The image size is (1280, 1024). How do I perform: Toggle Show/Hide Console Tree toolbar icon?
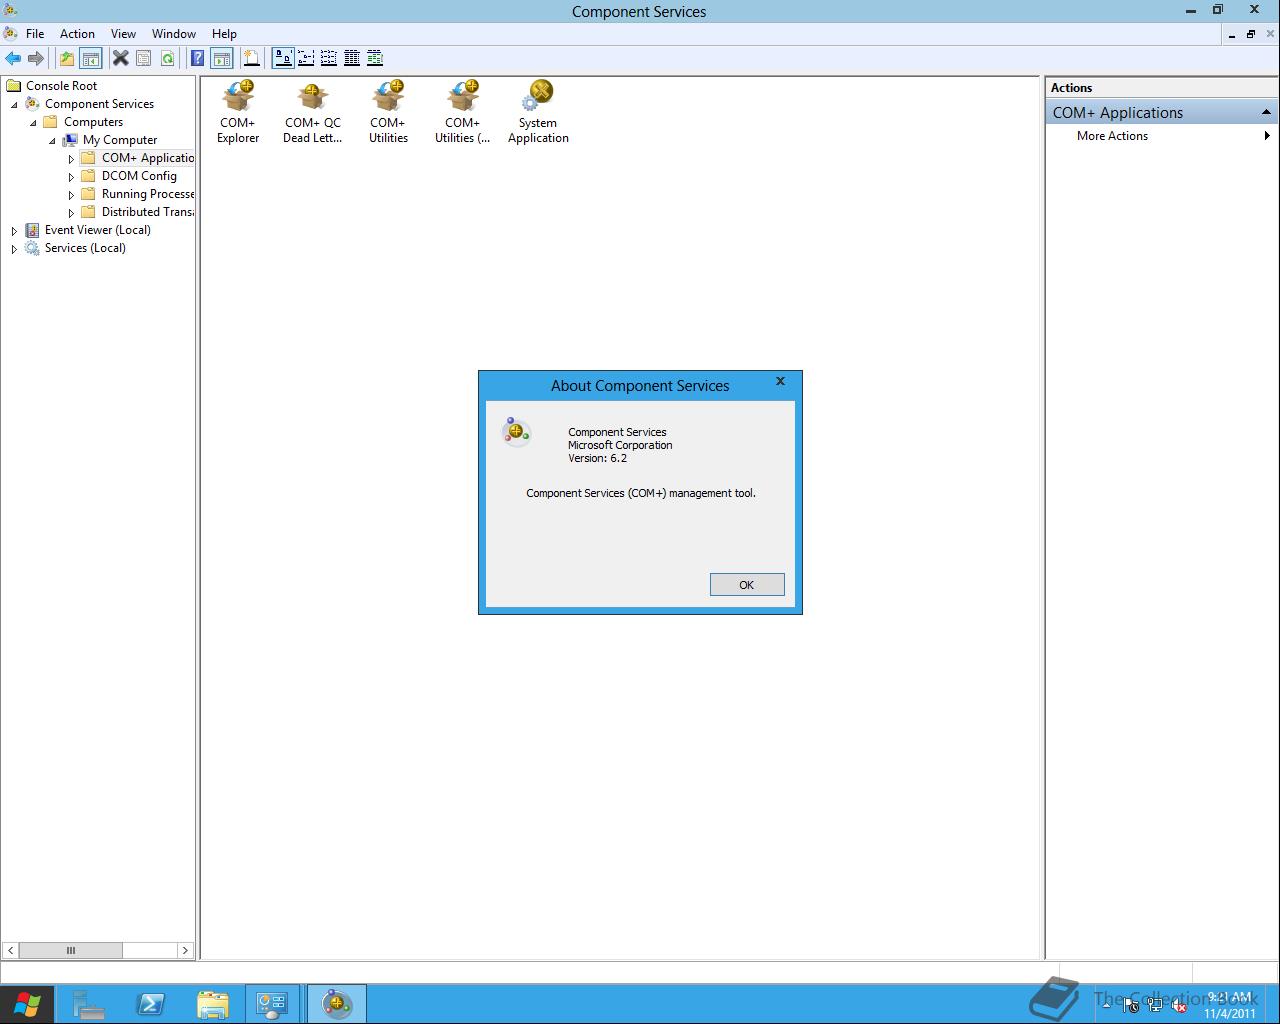click(x=90, y=58)
